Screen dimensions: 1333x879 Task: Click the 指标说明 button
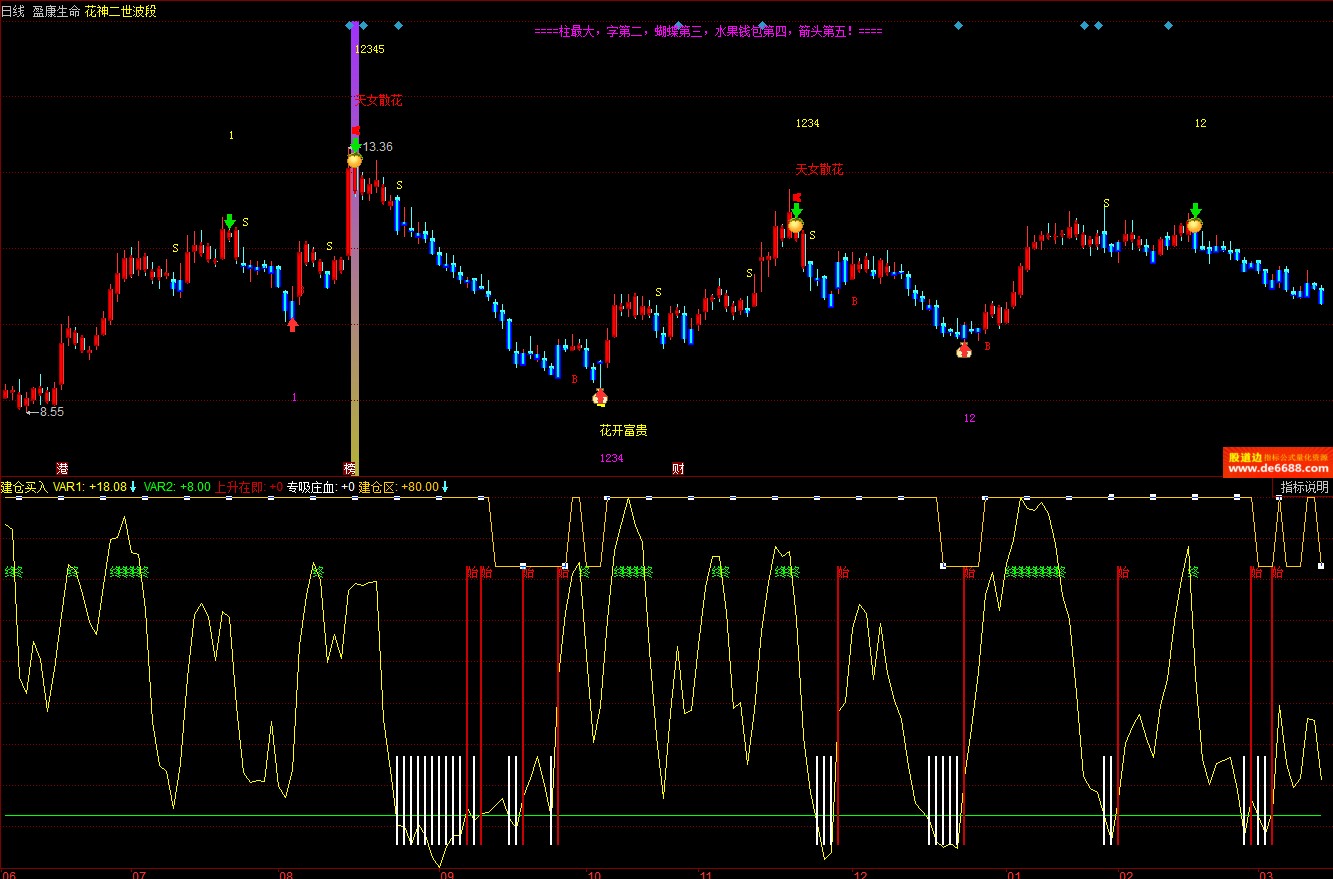click(x=1305, y=487)
